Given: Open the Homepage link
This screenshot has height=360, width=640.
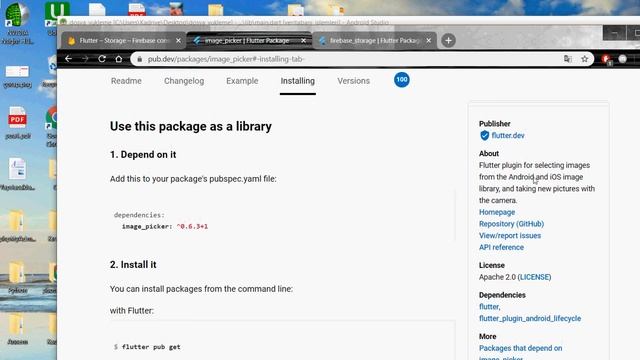Looking at the screenshot, I should [497, 212].
